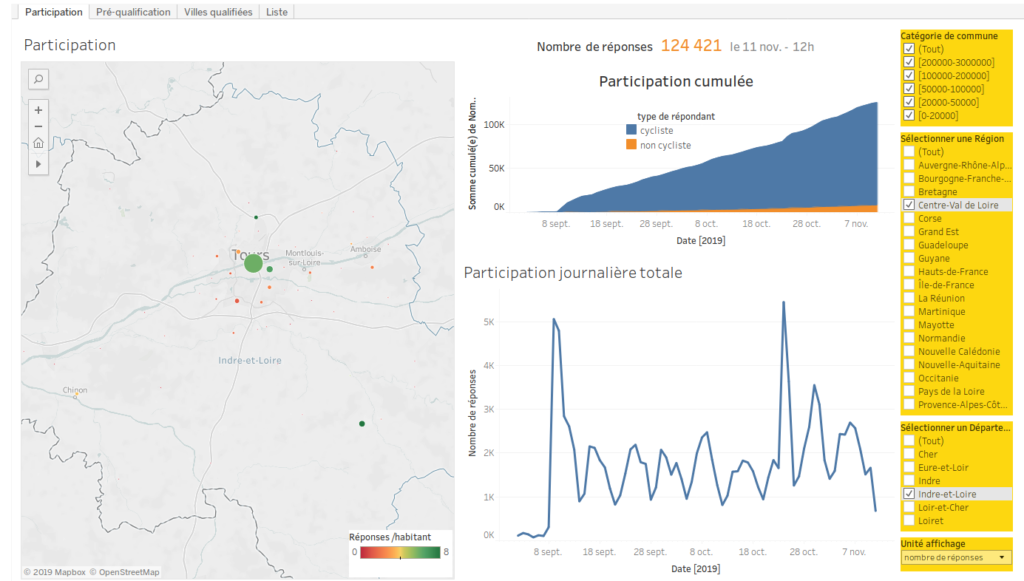This screenshot has width=1024, height=581.
Task: Tick the (Tout) option under Sélectionner une Région
Action: click(908, 152)
